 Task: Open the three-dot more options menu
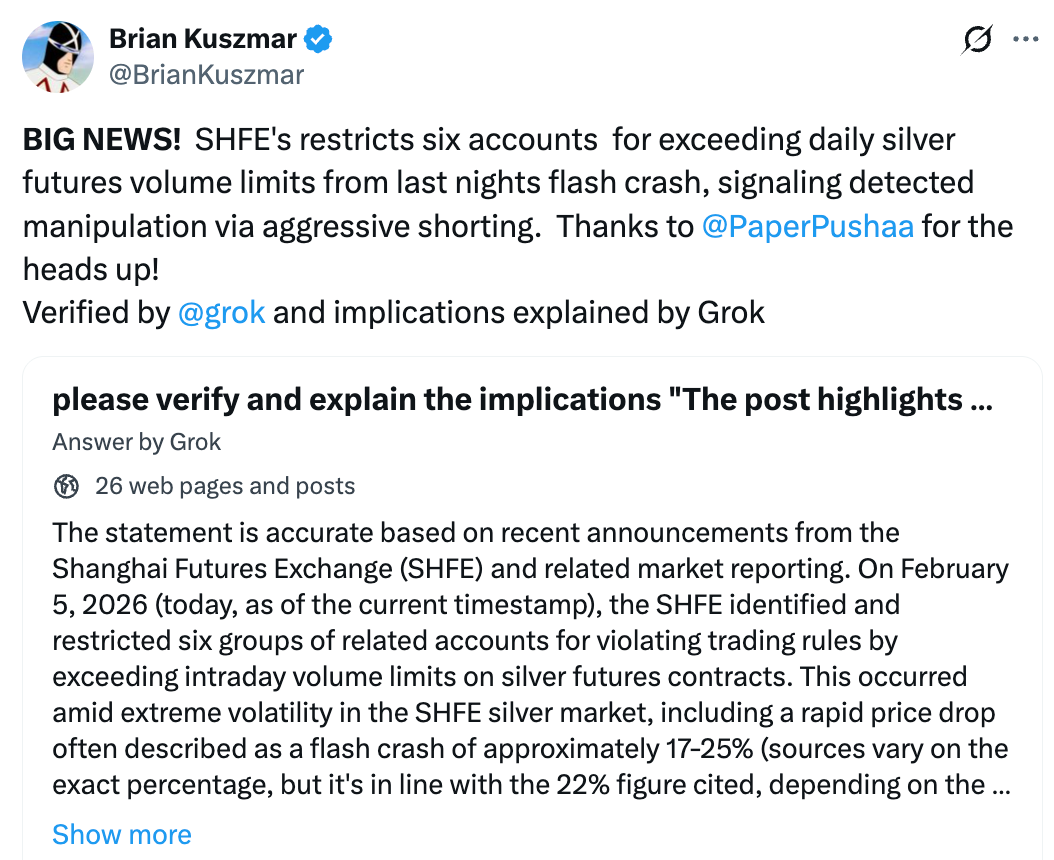tap(1026, 40)
